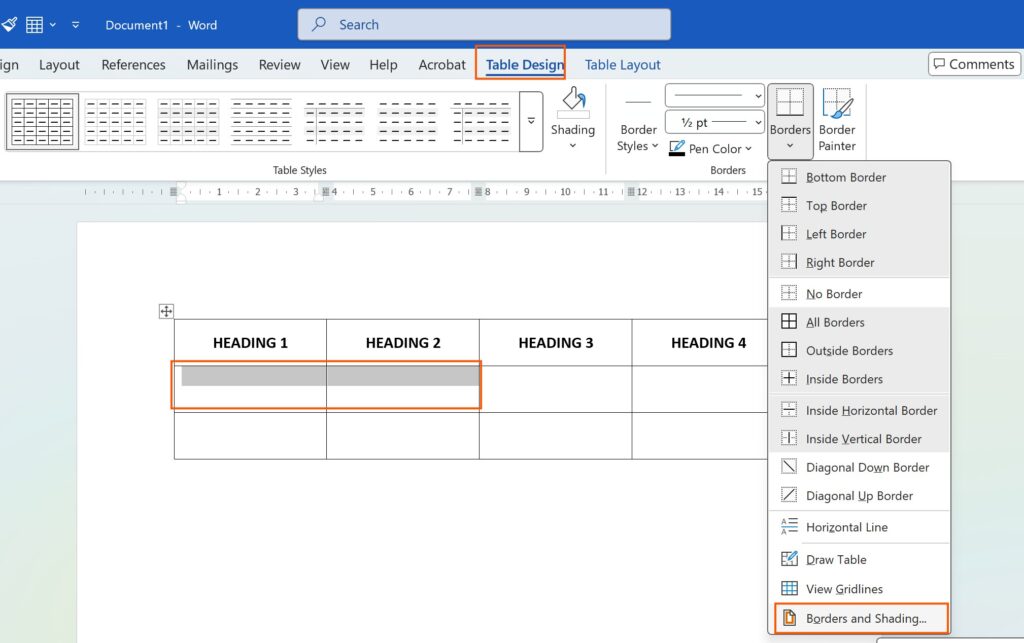Image resolution: width=1024 pixels, height=643 pixels.
Task: Open the References ribbon tab
Action: pos(133,65)
